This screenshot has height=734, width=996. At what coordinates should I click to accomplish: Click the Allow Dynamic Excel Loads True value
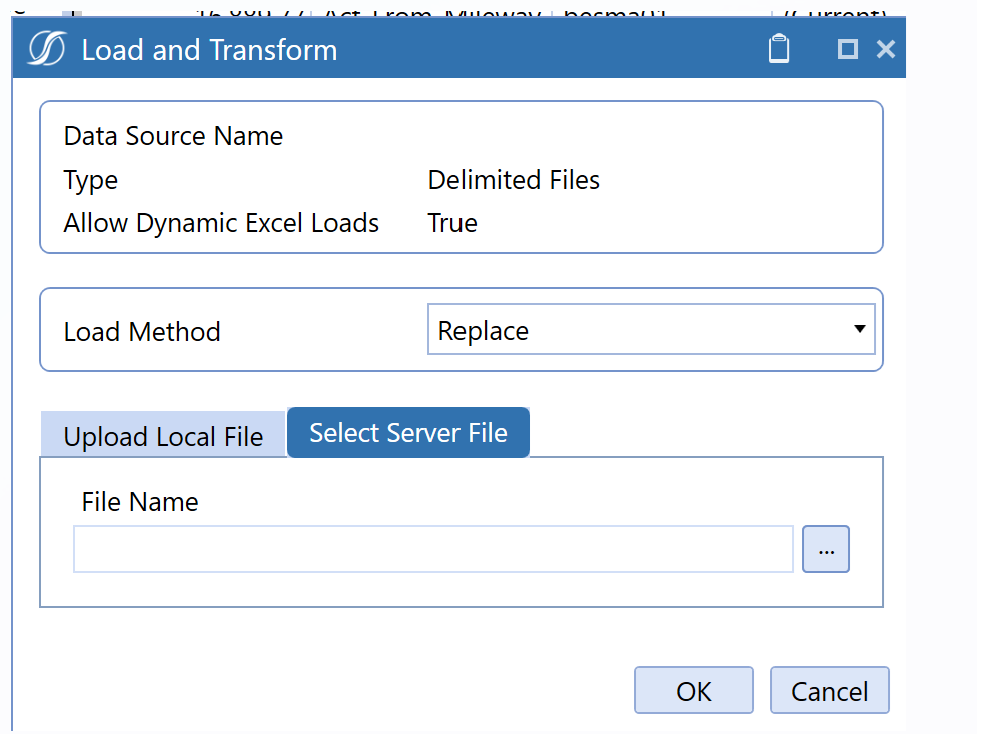click(452, 222)
